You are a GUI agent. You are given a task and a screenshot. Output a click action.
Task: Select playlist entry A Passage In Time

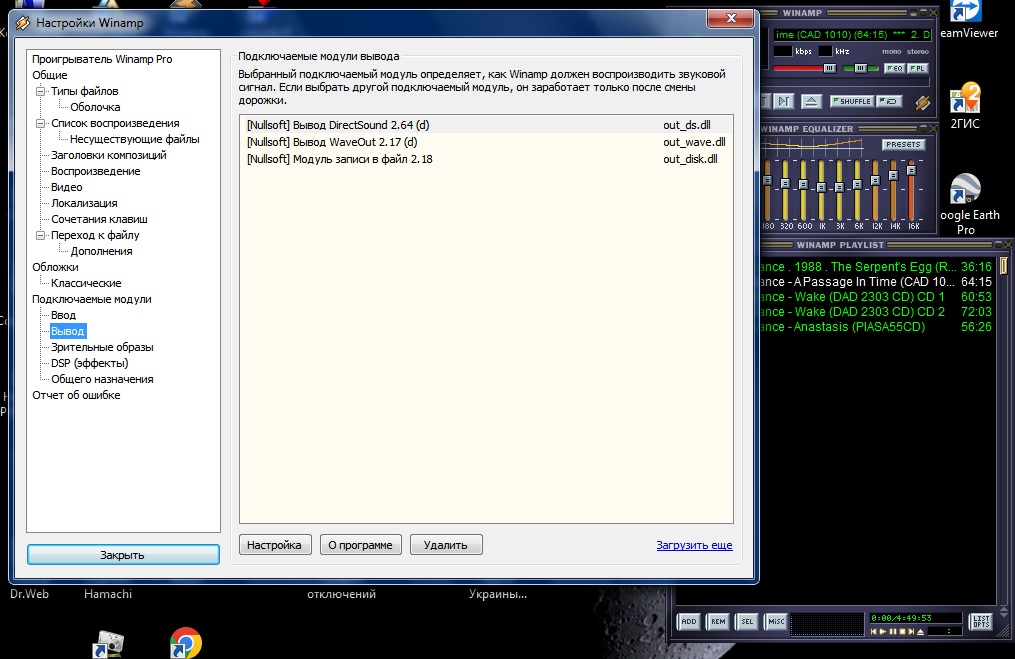(x=876, y=282)
